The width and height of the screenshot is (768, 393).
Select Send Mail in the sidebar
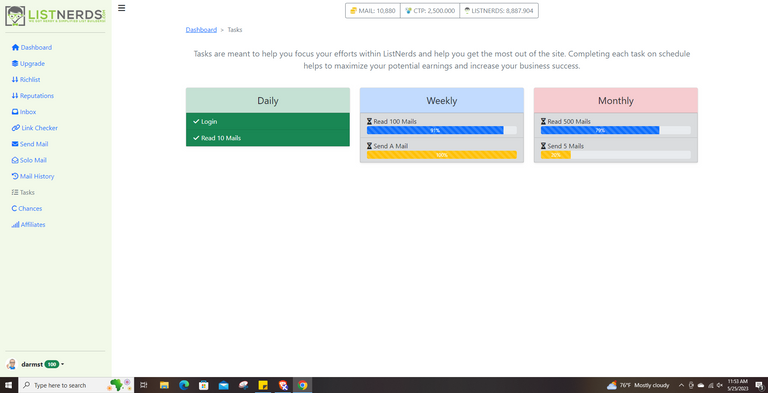pos(30,144)
